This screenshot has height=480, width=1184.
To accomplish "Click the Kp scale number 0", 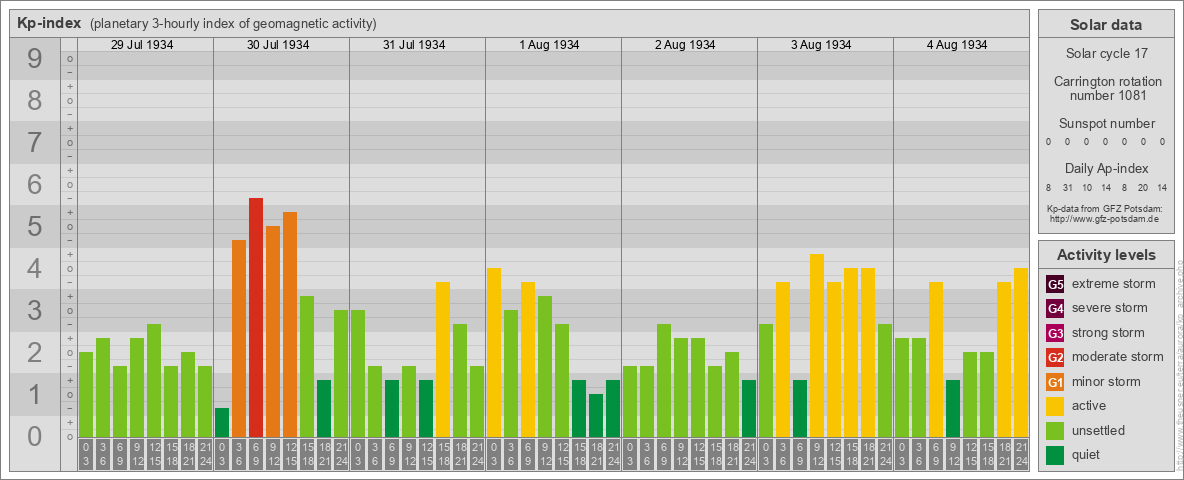I will pyautogui.click(x=35, y=436).
